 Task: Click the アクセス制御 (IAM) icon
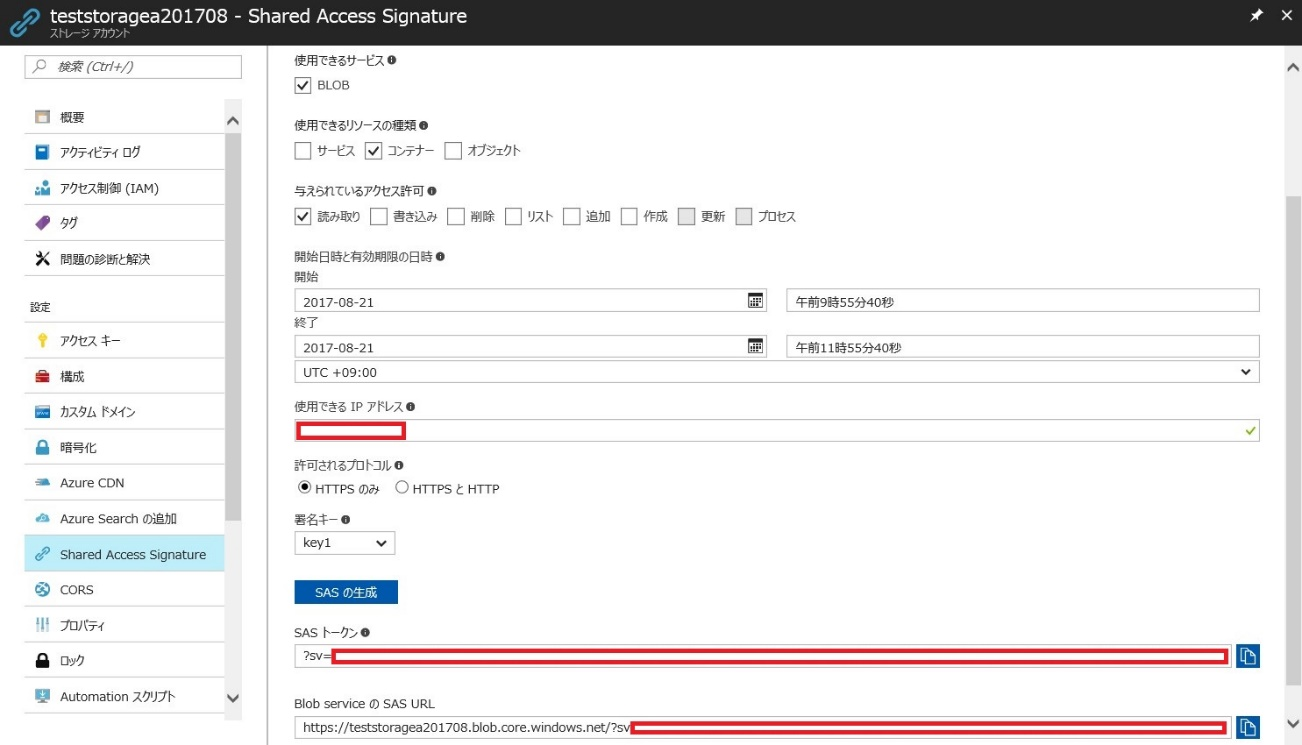(x=42, y=188)
